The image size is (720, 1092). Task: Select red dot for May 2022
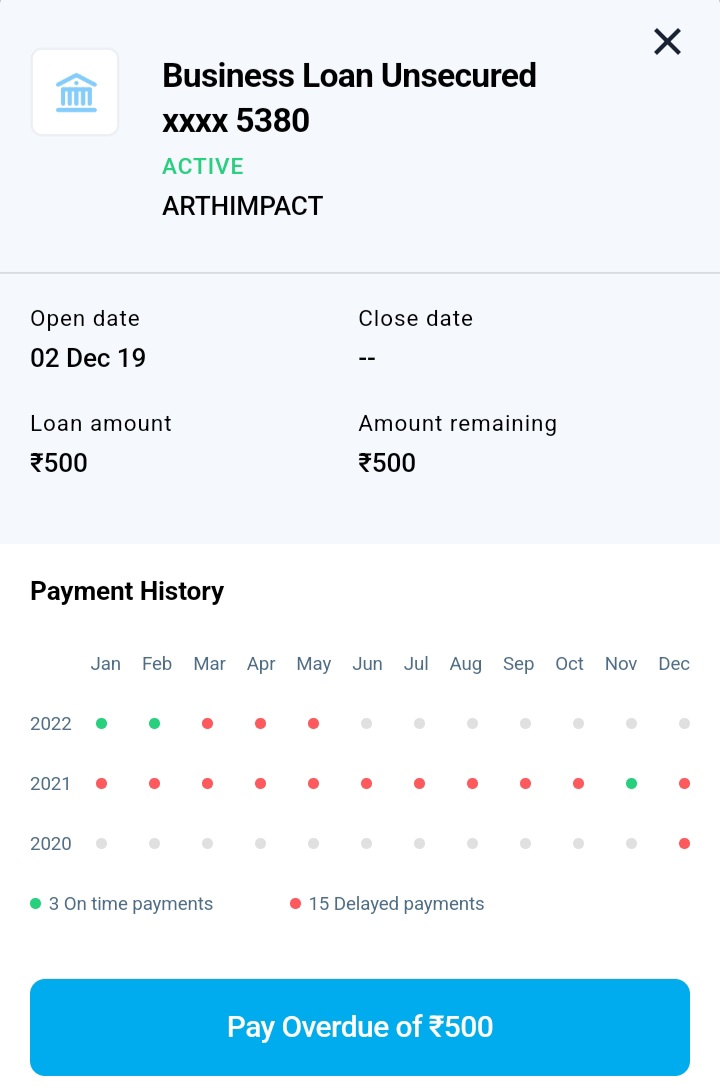pos(313,723)
